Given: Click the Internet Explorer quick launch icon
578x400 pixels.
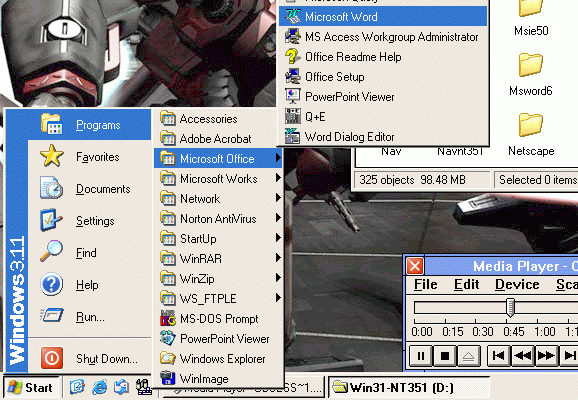Looking at the screenshot, I should point(100,387).
